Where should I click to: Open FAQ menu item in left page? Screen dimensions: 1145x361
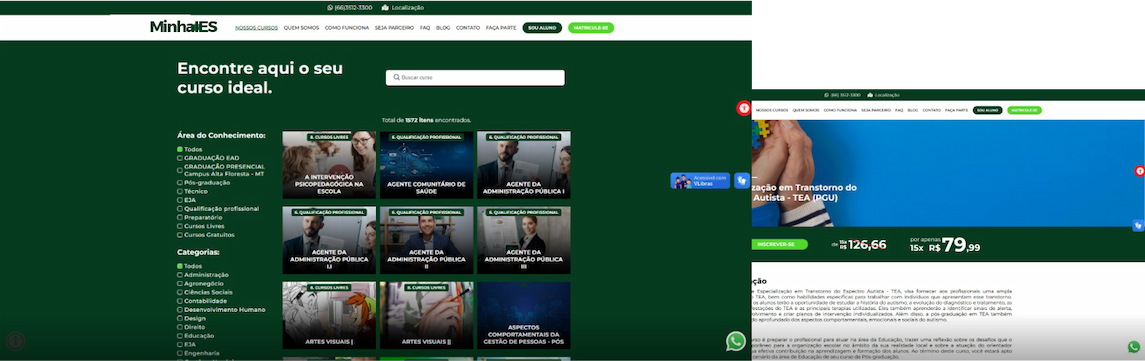(425, 28)
